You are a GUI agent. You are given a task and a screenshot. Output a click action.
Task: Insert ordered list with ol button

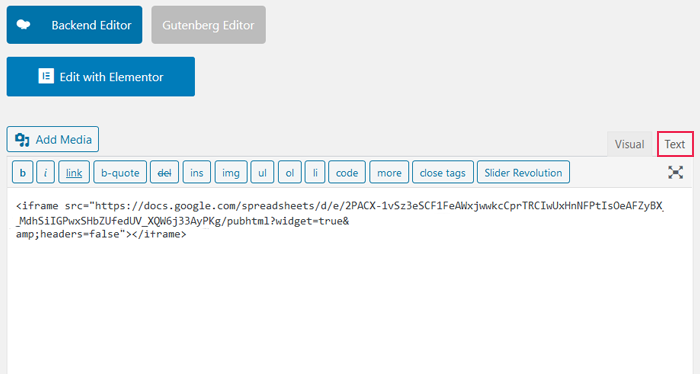tap(290, 172)
